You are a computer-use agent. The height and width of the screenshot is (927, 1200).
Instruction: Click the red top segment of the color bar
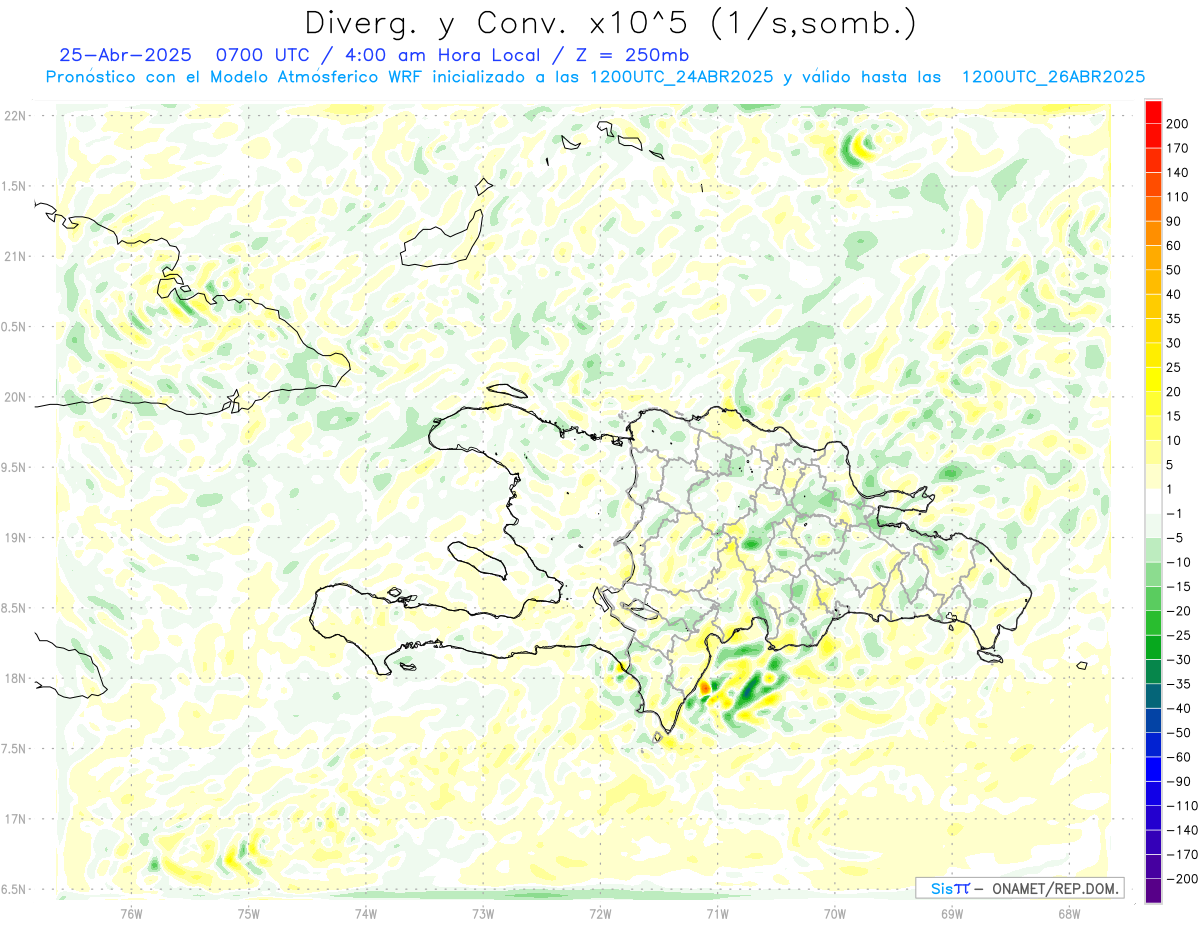[1154, 112]
